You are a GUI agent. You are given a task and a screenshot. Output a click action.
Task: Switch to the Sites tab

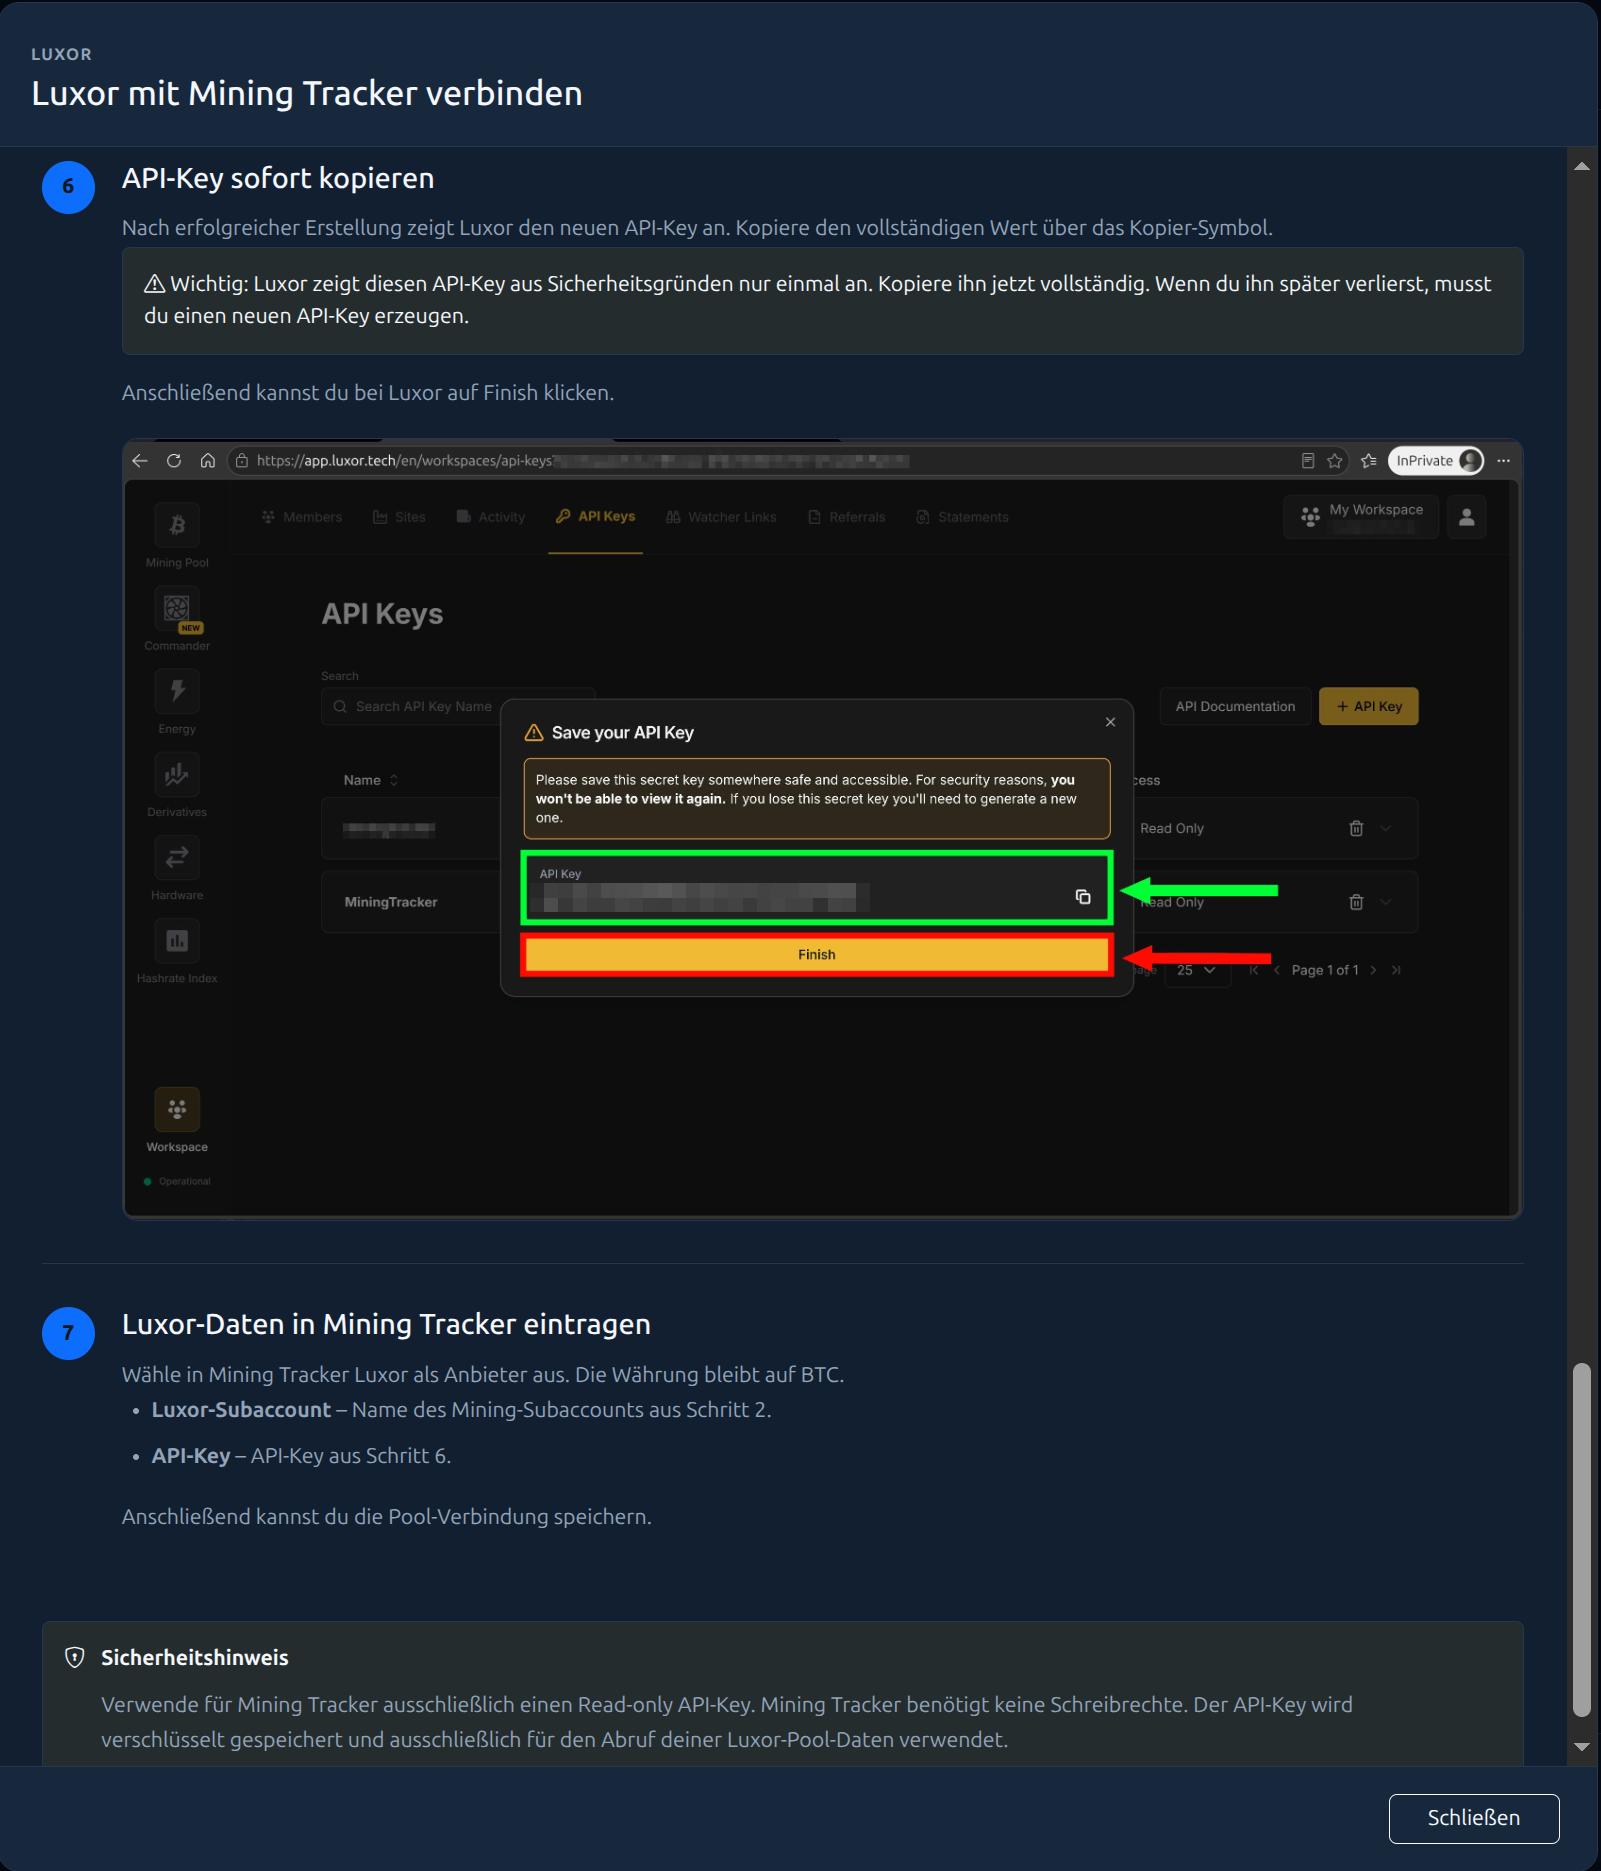point(399,517)
